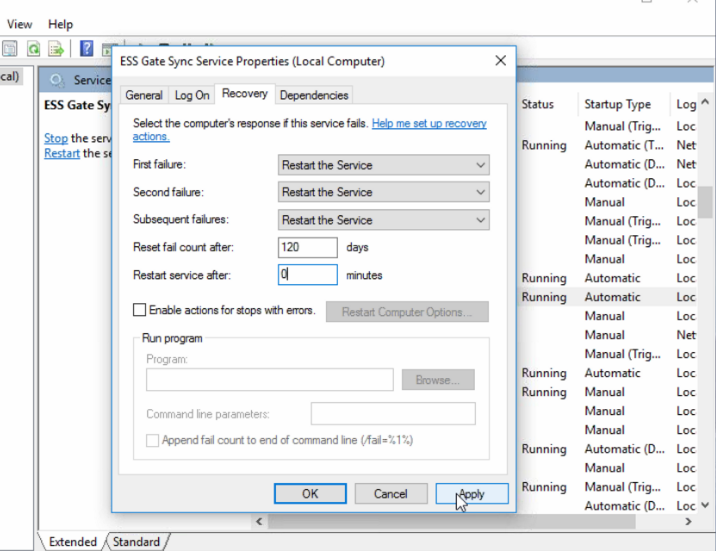716x555 pixels.
Task: Click the OK button
Action: pos(310,494)
